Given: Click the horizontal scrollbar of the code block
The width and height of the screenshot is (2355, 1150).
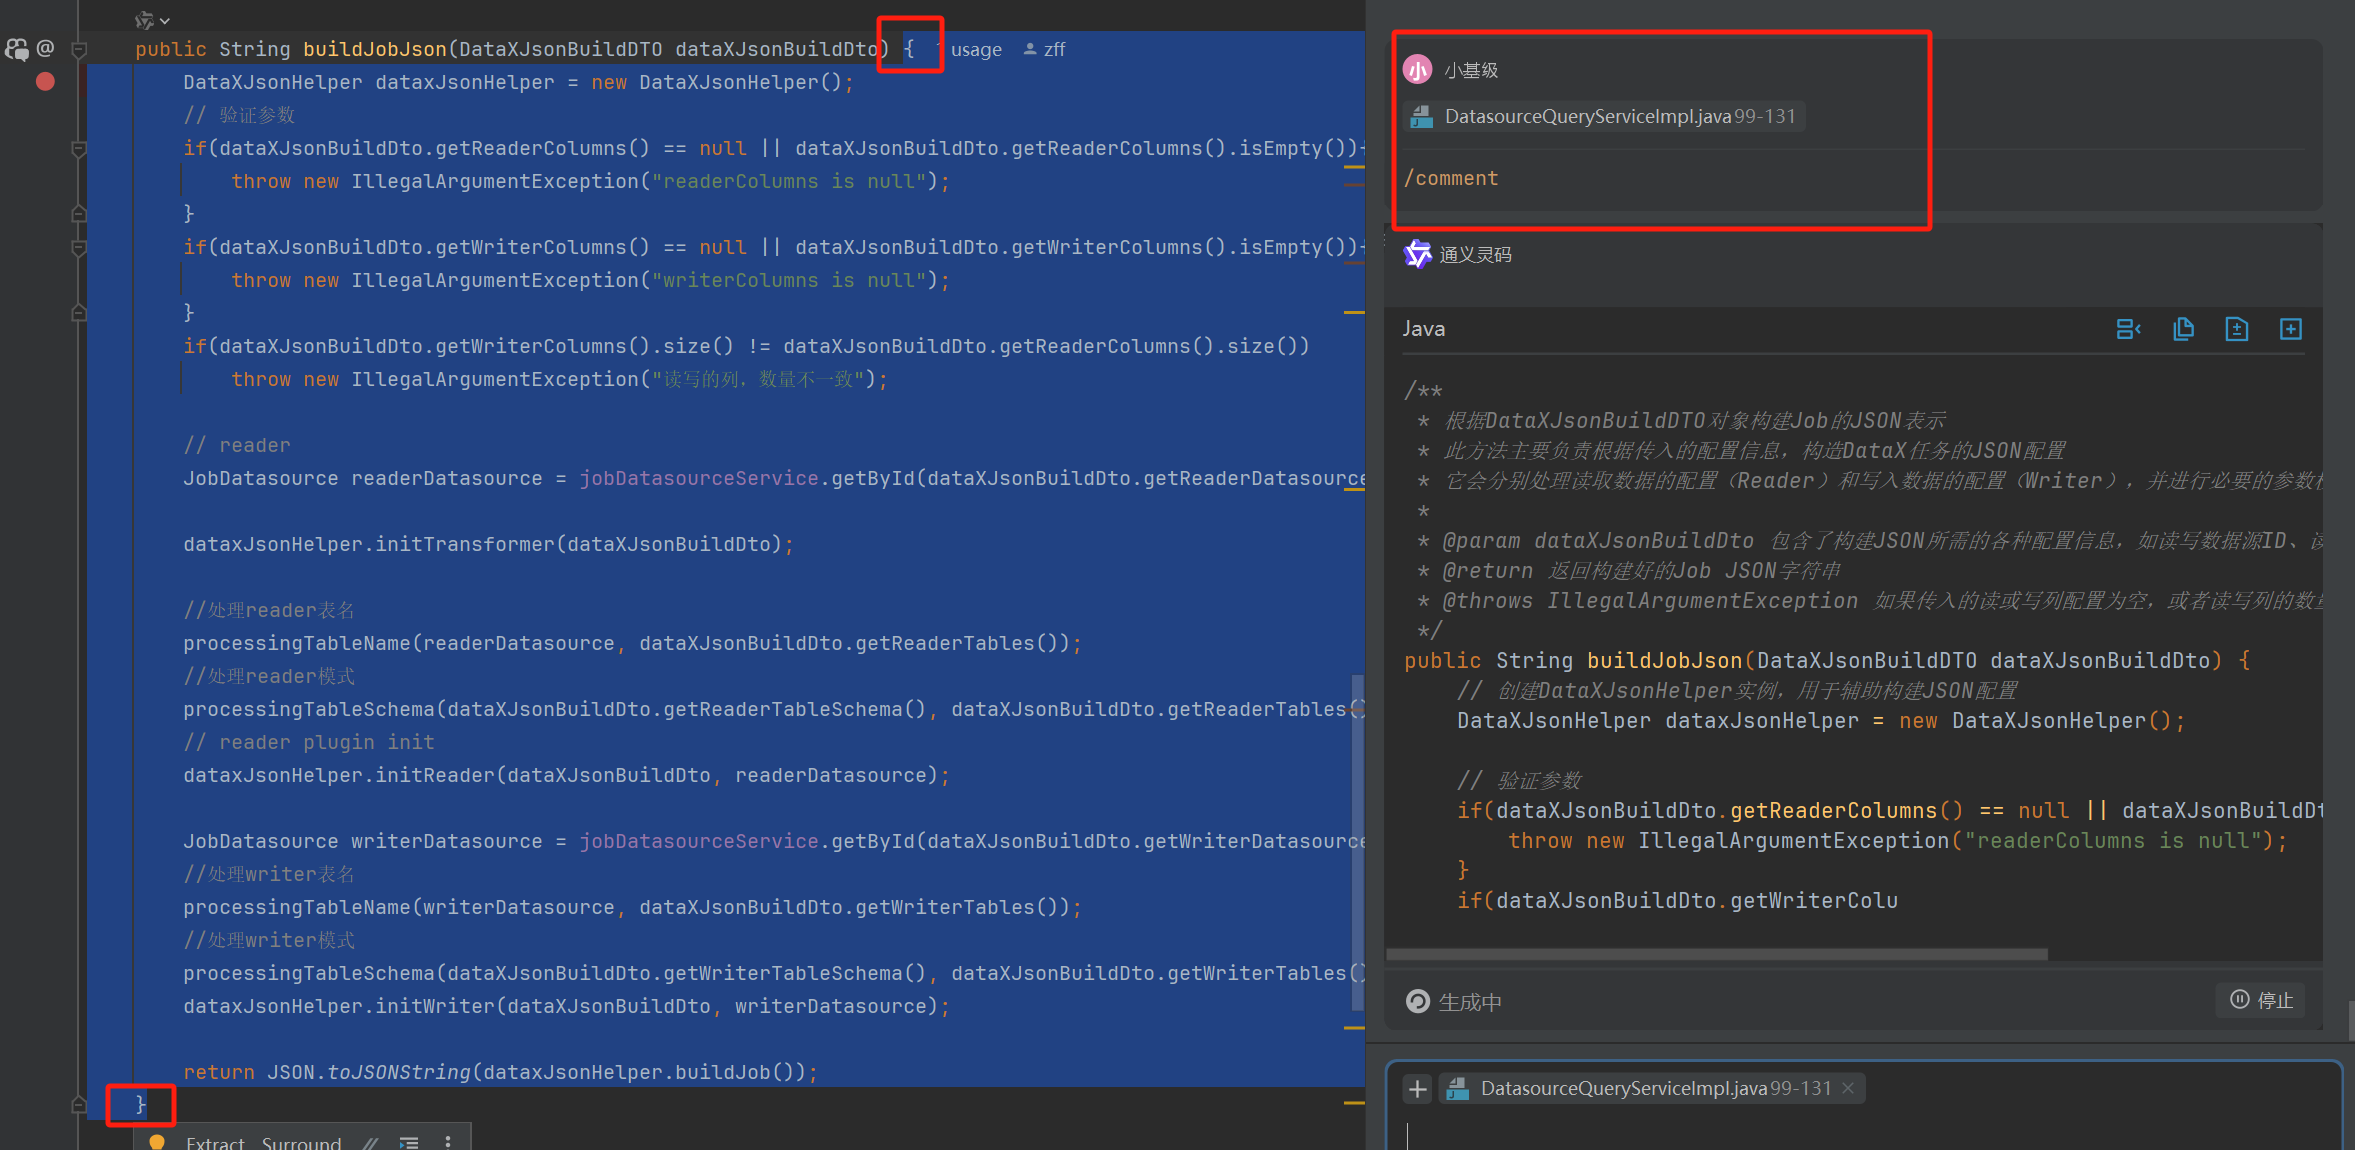Looking at the screenshot, I should (1716, 955).
